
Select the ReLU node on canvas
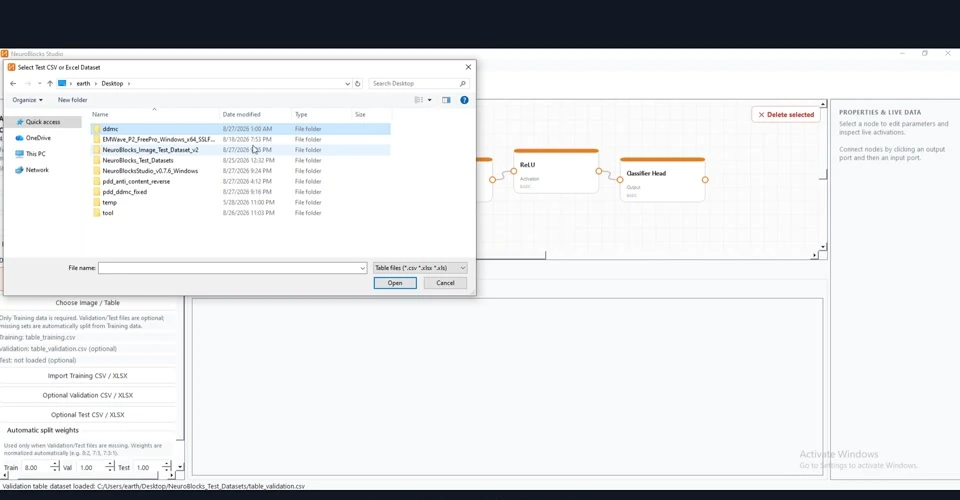556,171
